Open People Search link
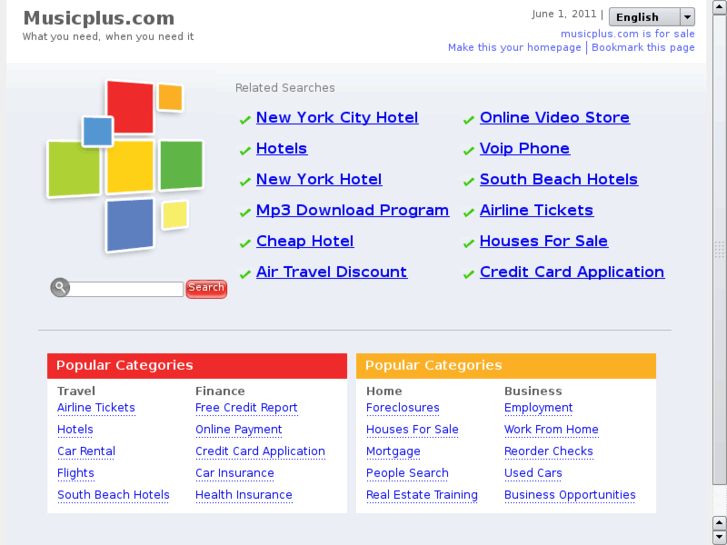Image resolution: width=727 pixels, height=545 pixels. (x=407, y=473)
